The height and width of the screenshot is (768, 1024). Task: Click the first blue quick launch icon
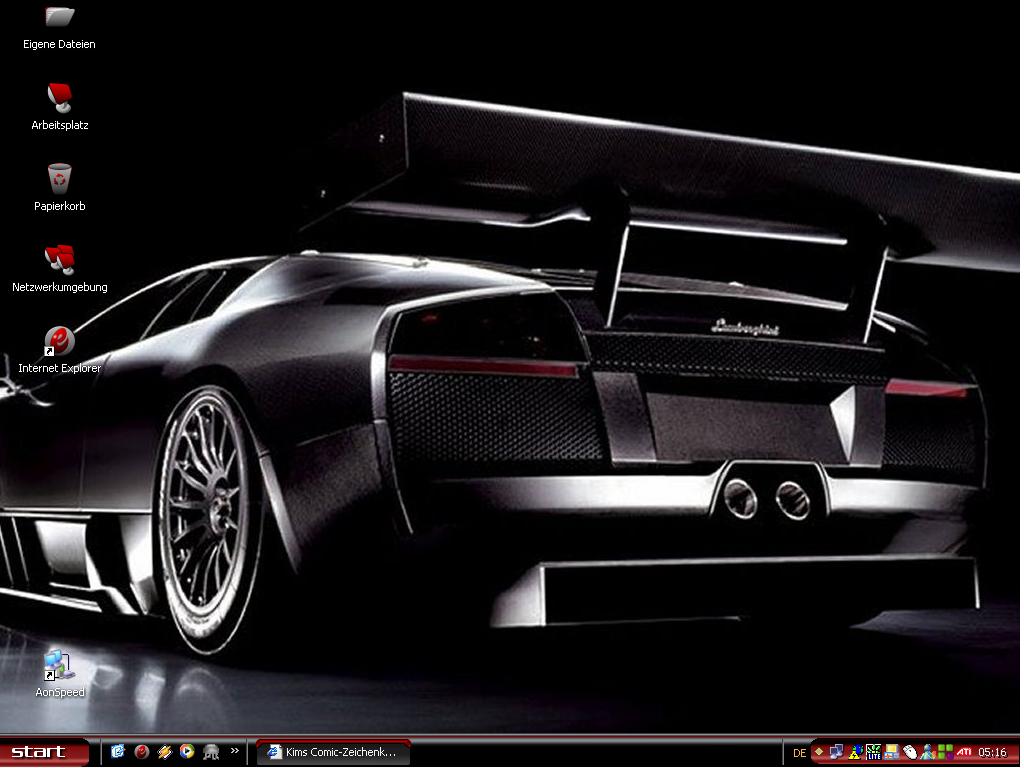pyautogui.click(x=118, y=752)
